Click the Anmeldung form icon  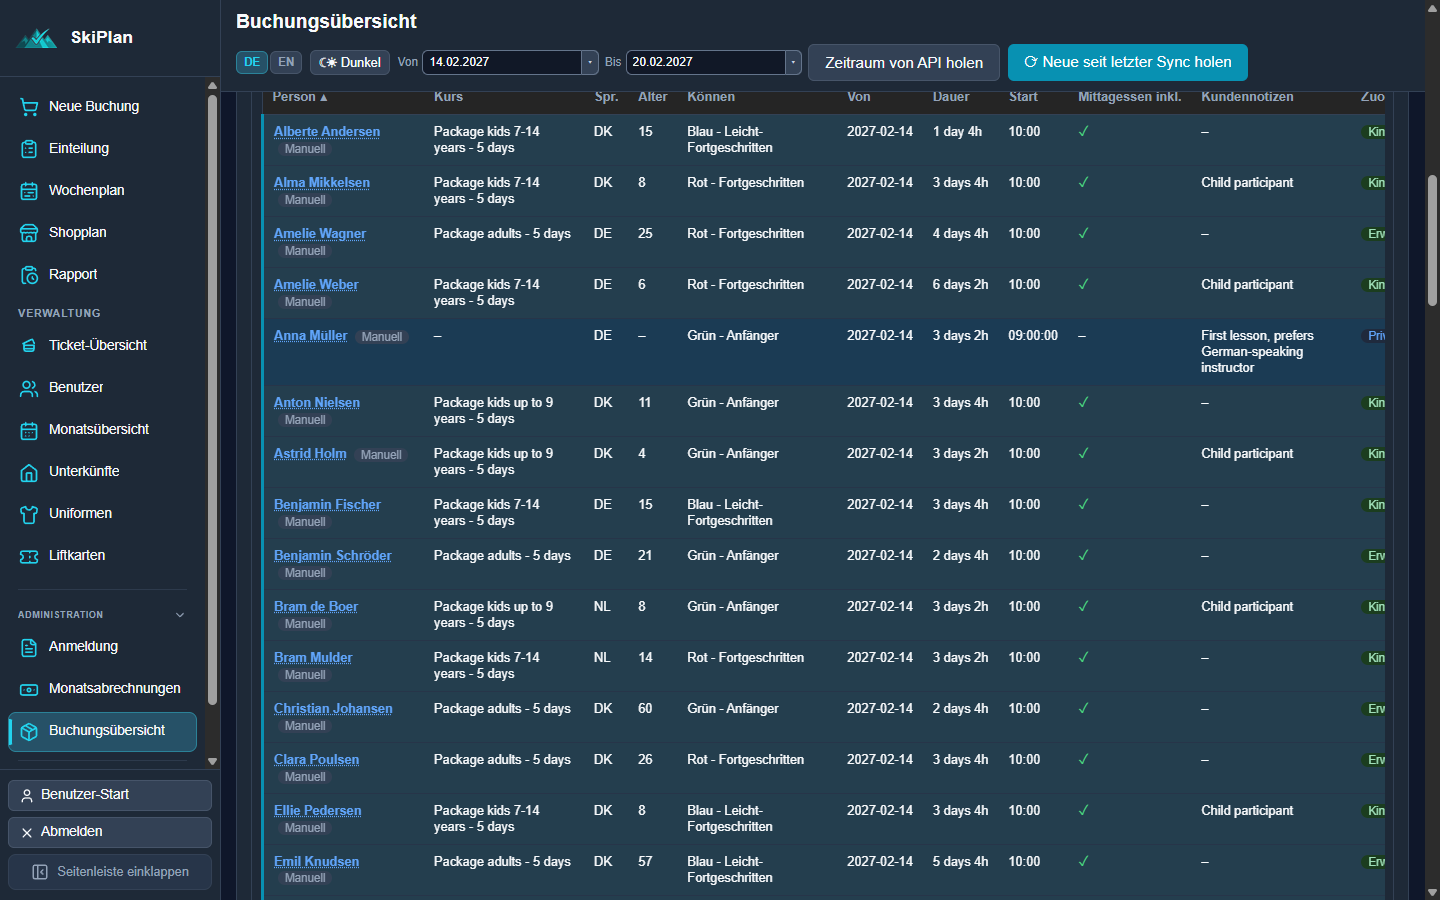[x=29, y=647]
